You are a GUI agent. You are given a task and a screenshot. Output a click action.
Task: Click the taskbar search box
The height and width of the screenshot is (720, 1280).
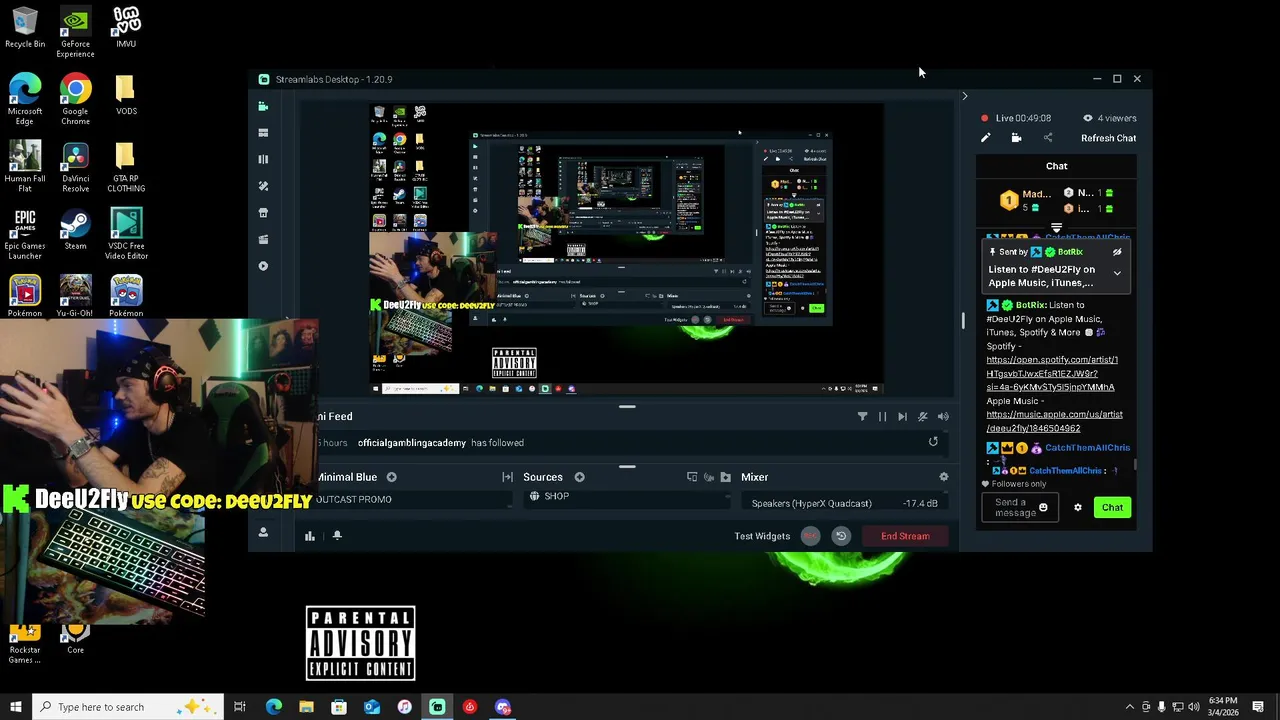click(x=127, y=707)
